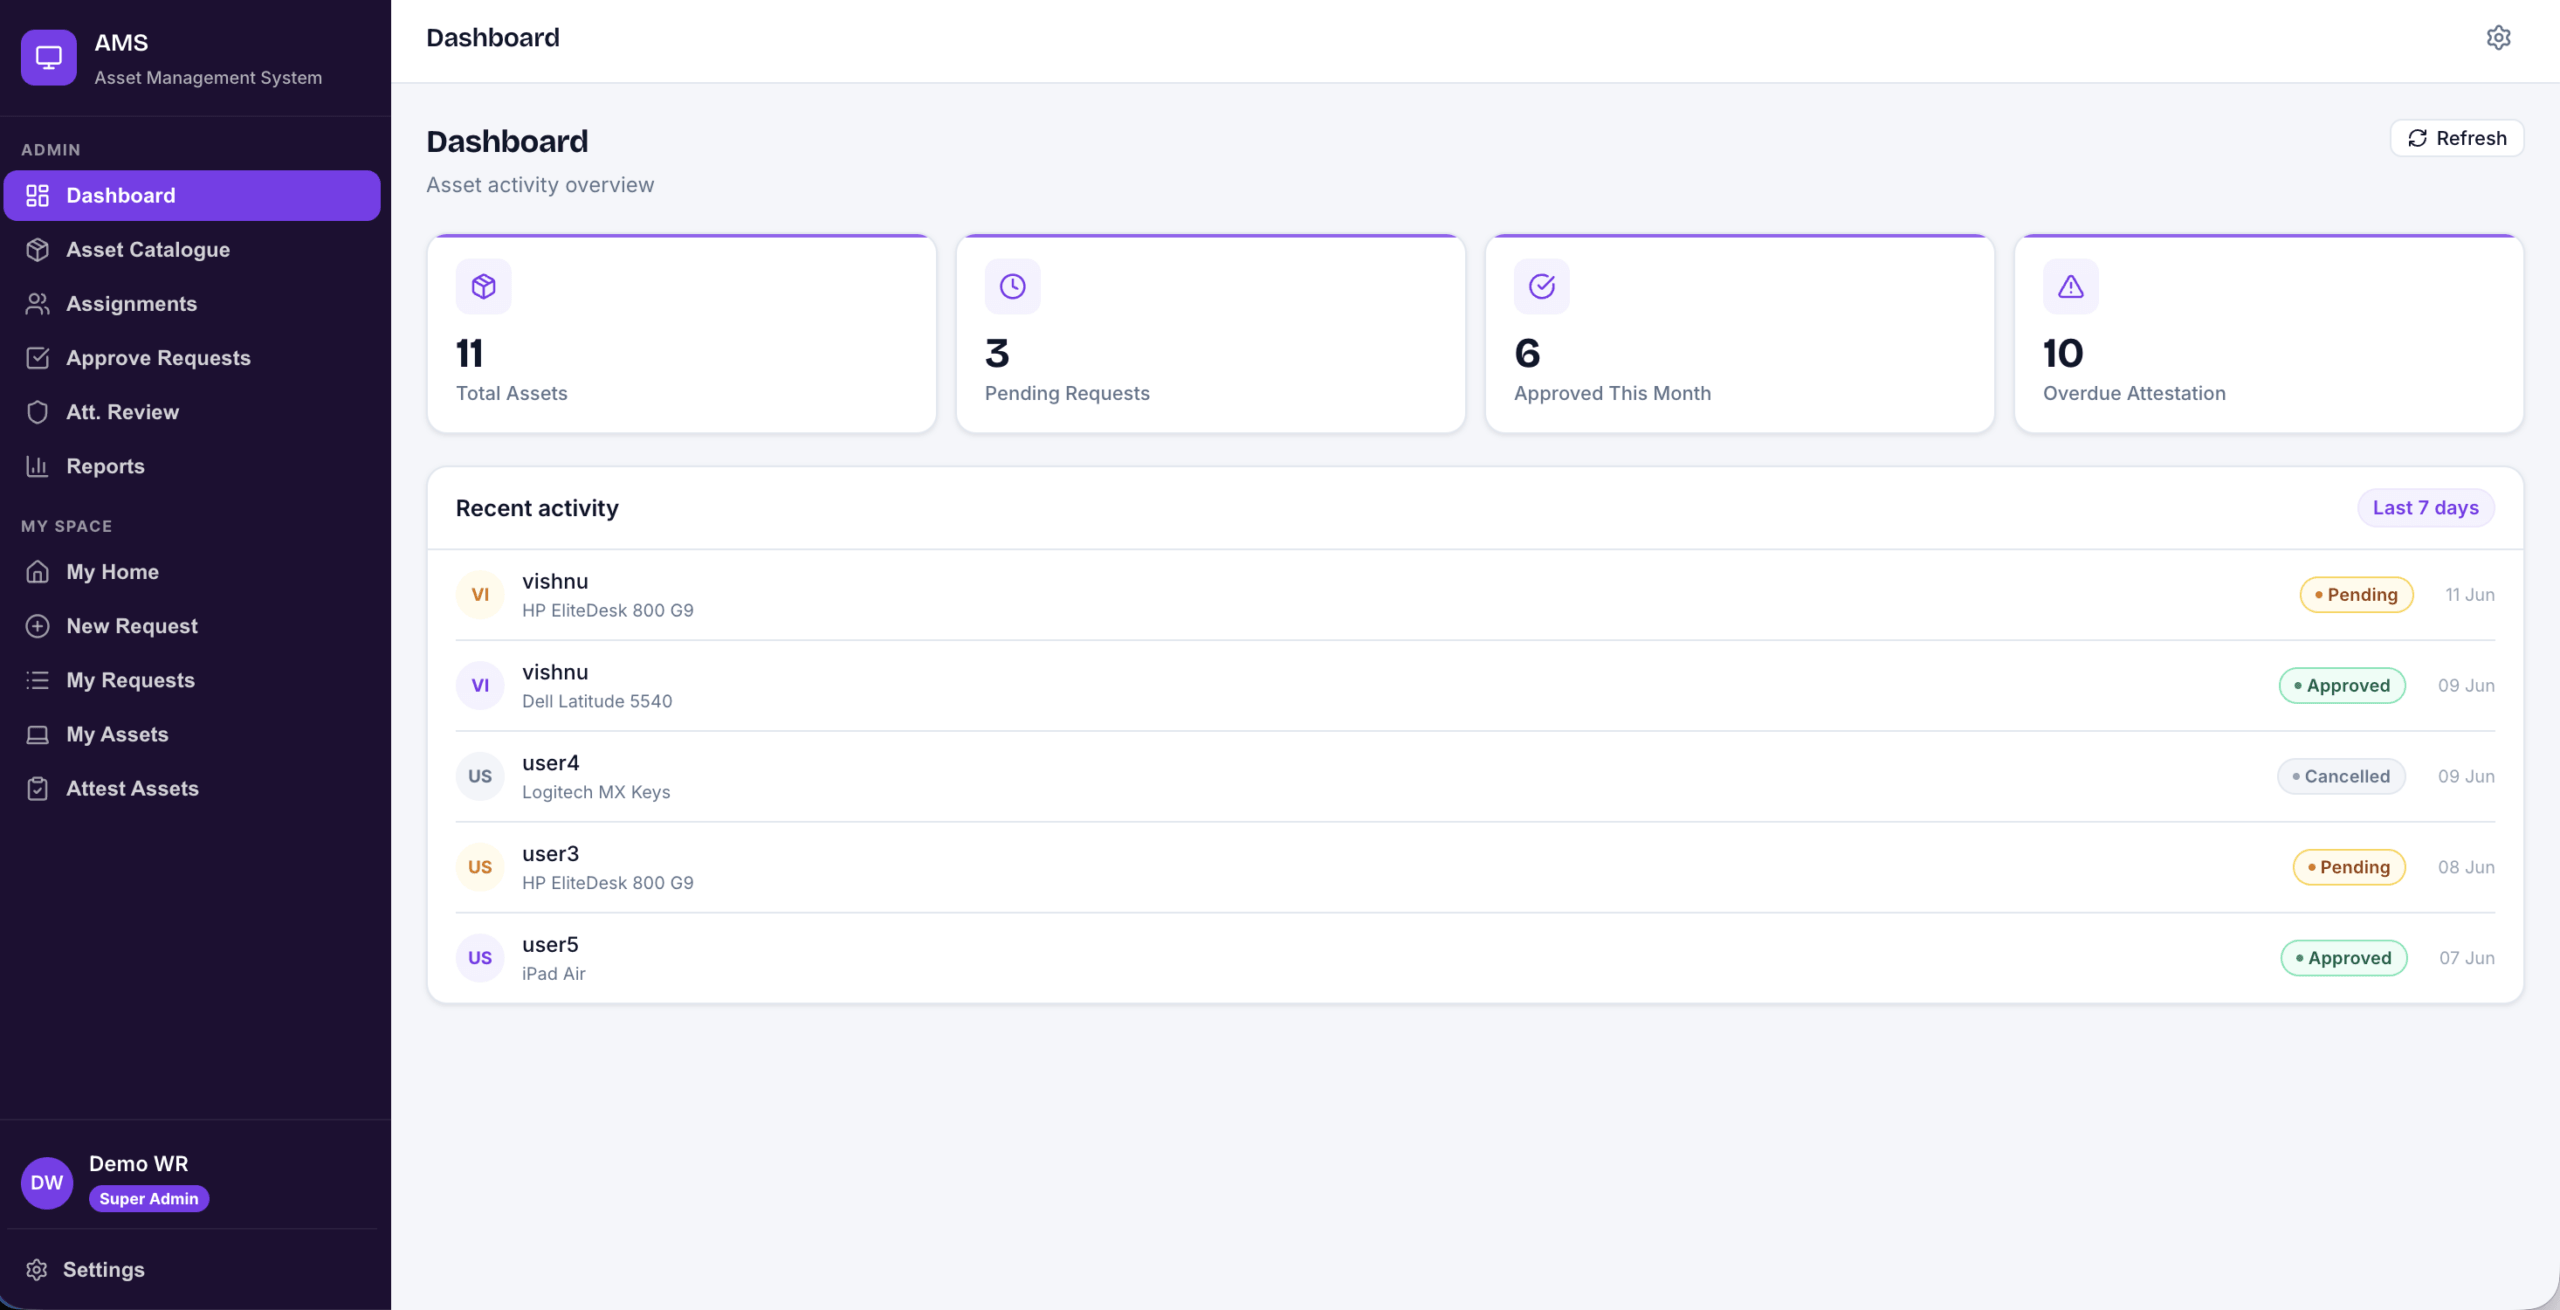The height and width of the screenshot is (1310, 2560).
Task: Click the Reports bar chart icon
Action: tap(38, 466)
